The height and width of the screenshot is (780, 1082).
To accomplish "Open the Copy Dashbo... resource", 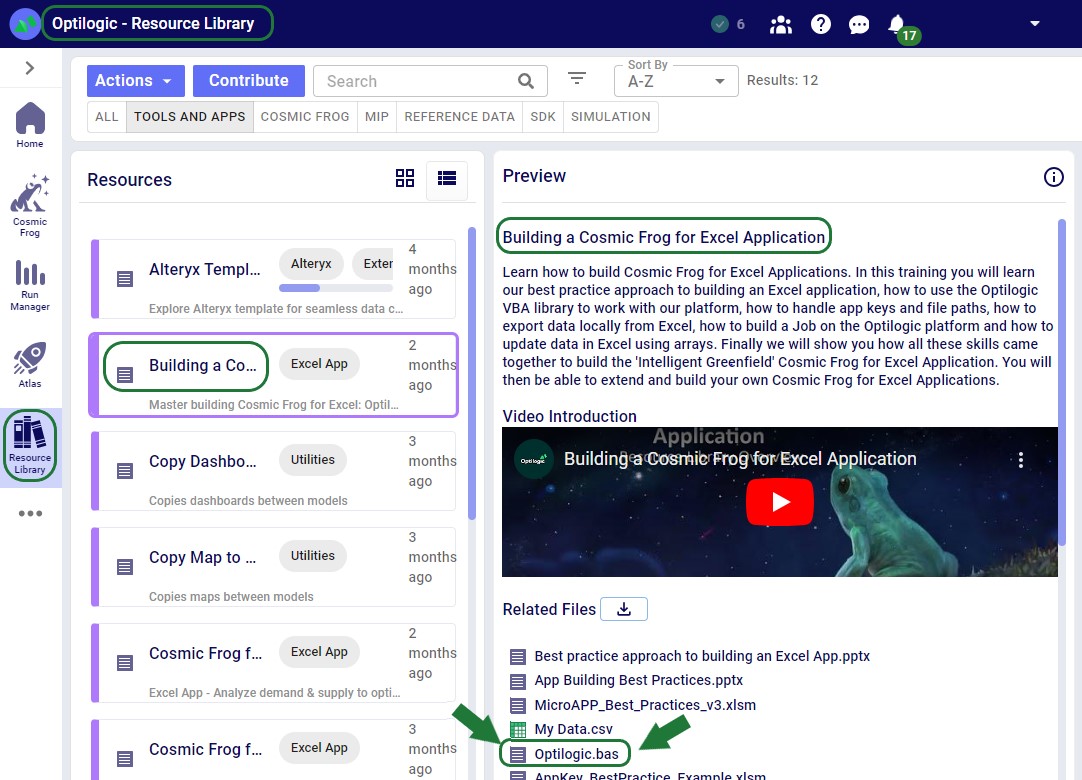I will tap(273, 471).
